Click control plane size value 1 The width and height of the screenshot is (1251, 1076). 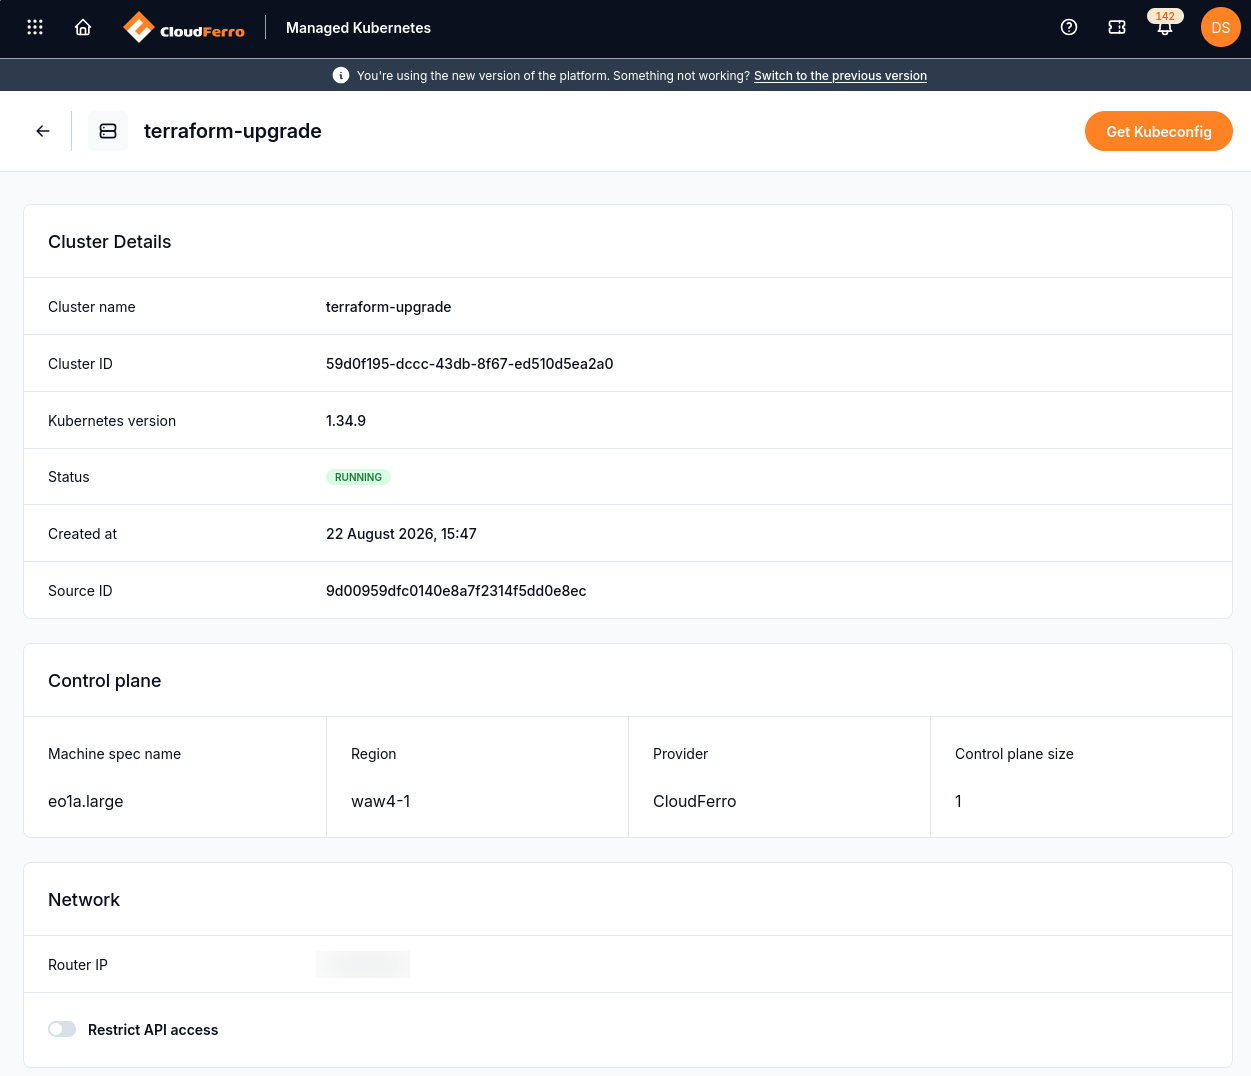pos(959,801)
